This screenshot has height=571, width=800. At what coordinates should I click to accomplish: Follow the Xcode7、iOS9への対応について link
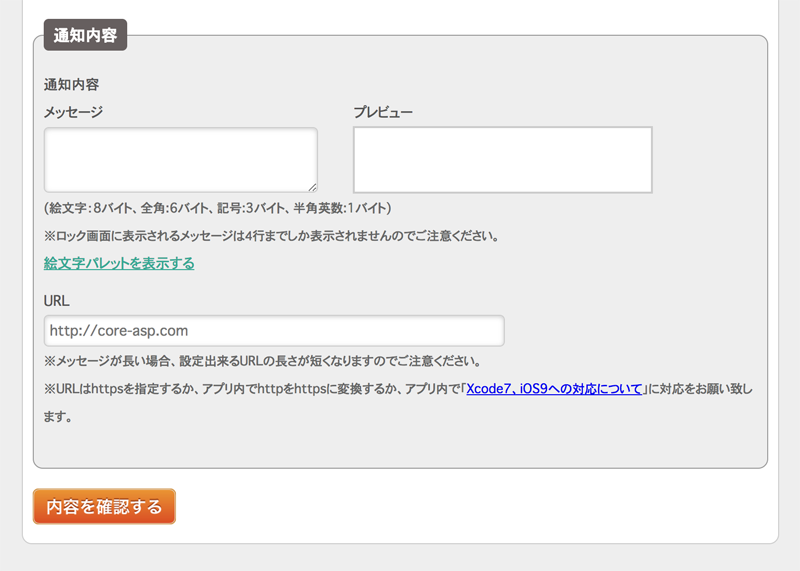(x=554, y=389)
